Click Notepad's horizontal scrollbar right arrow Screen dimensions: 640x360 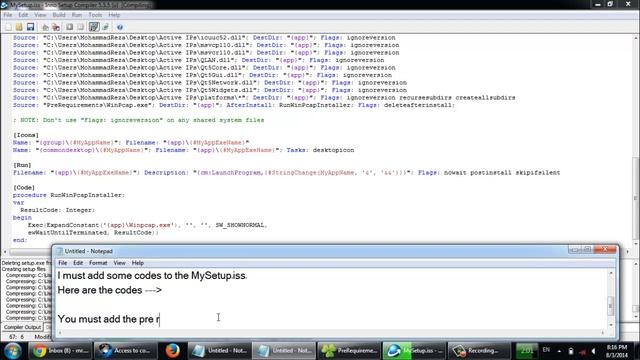point(603,333)
